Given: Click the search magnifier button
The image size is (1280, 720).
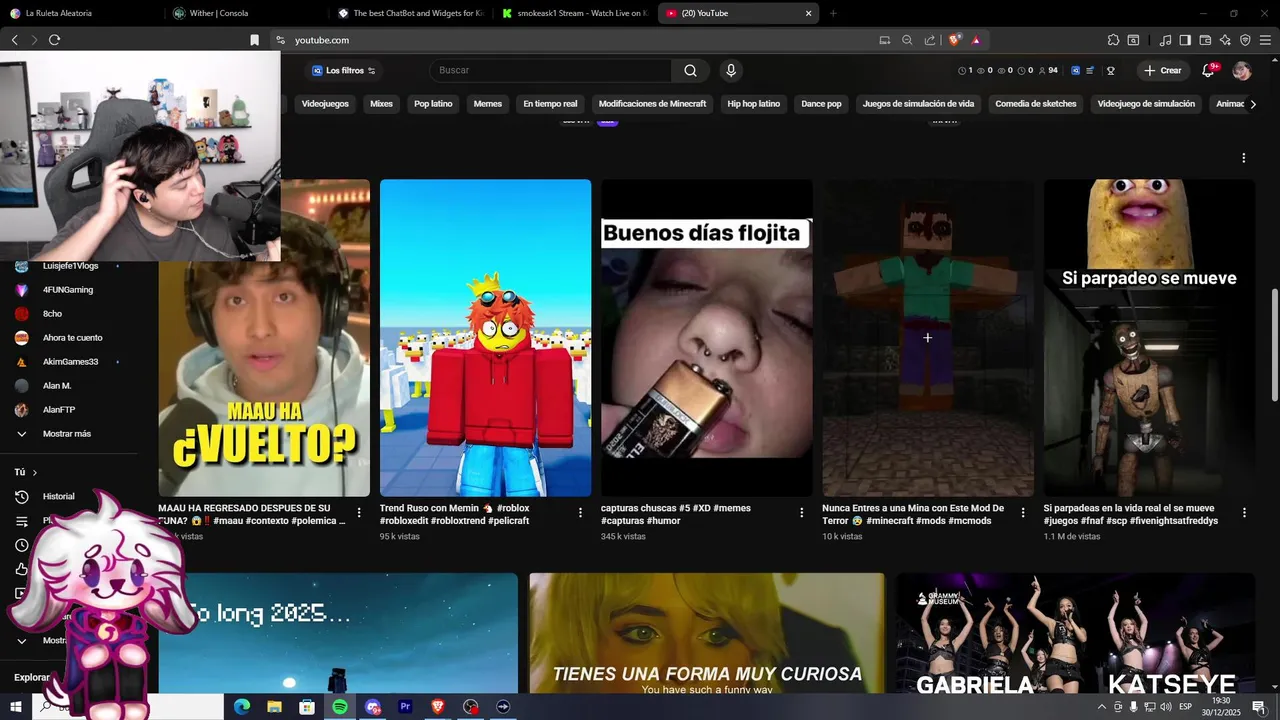Looking at the screenshot, I should [690, 70].
